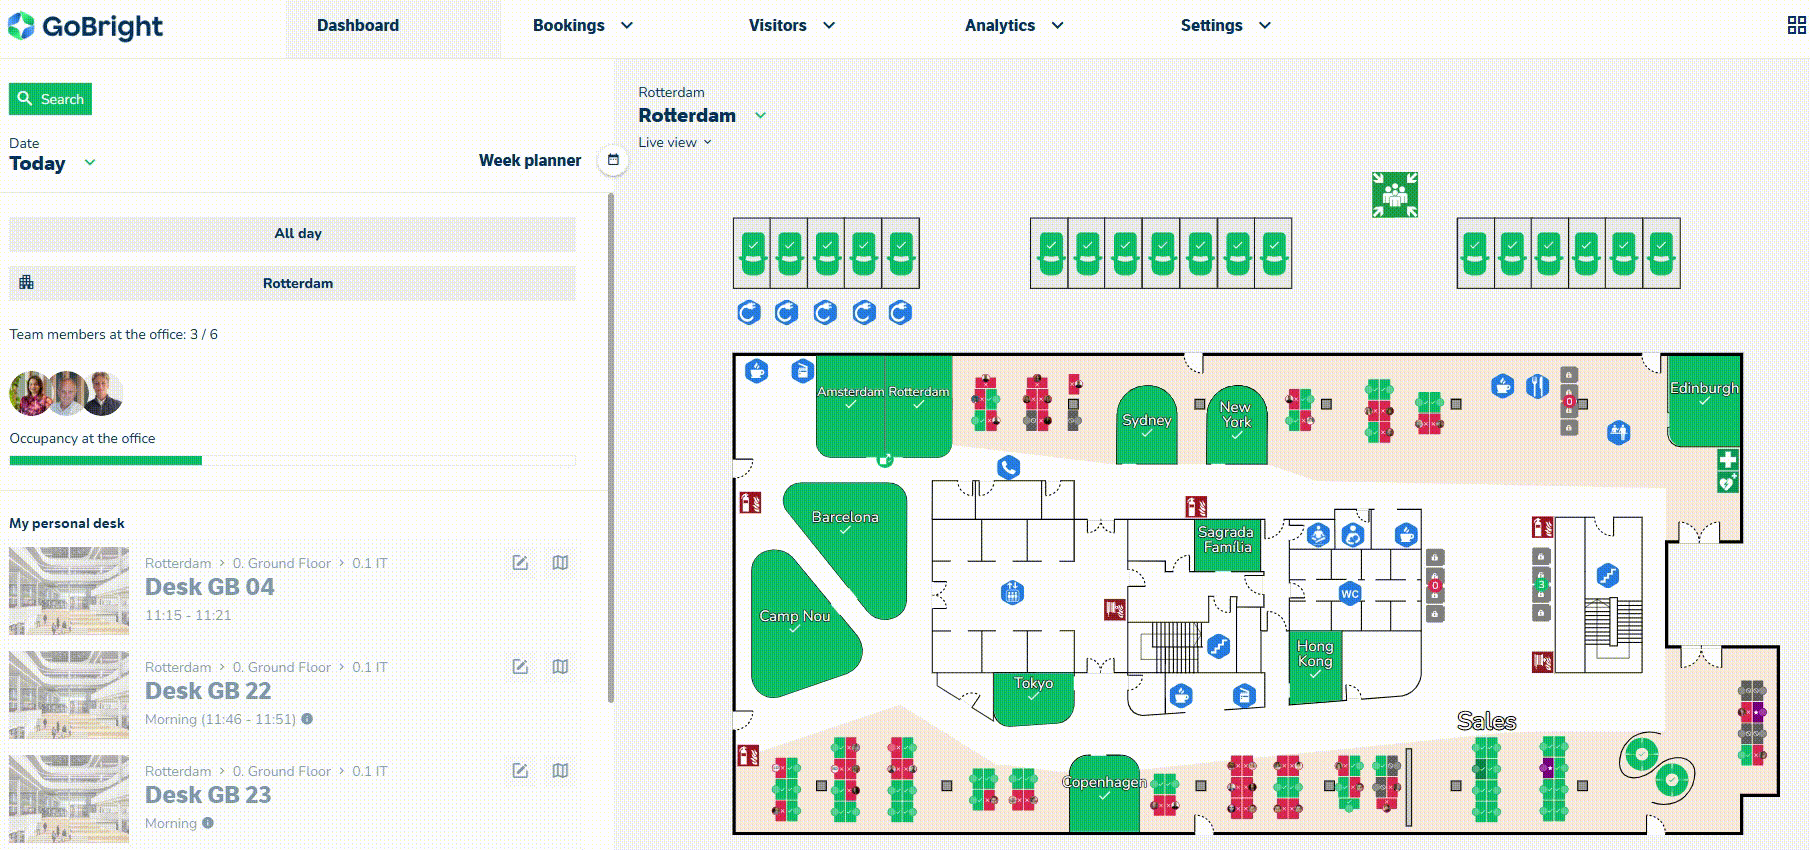1810x850 pixels.
Task: Click the emergency assembly point icon
Action: (x=1394, y=195)
